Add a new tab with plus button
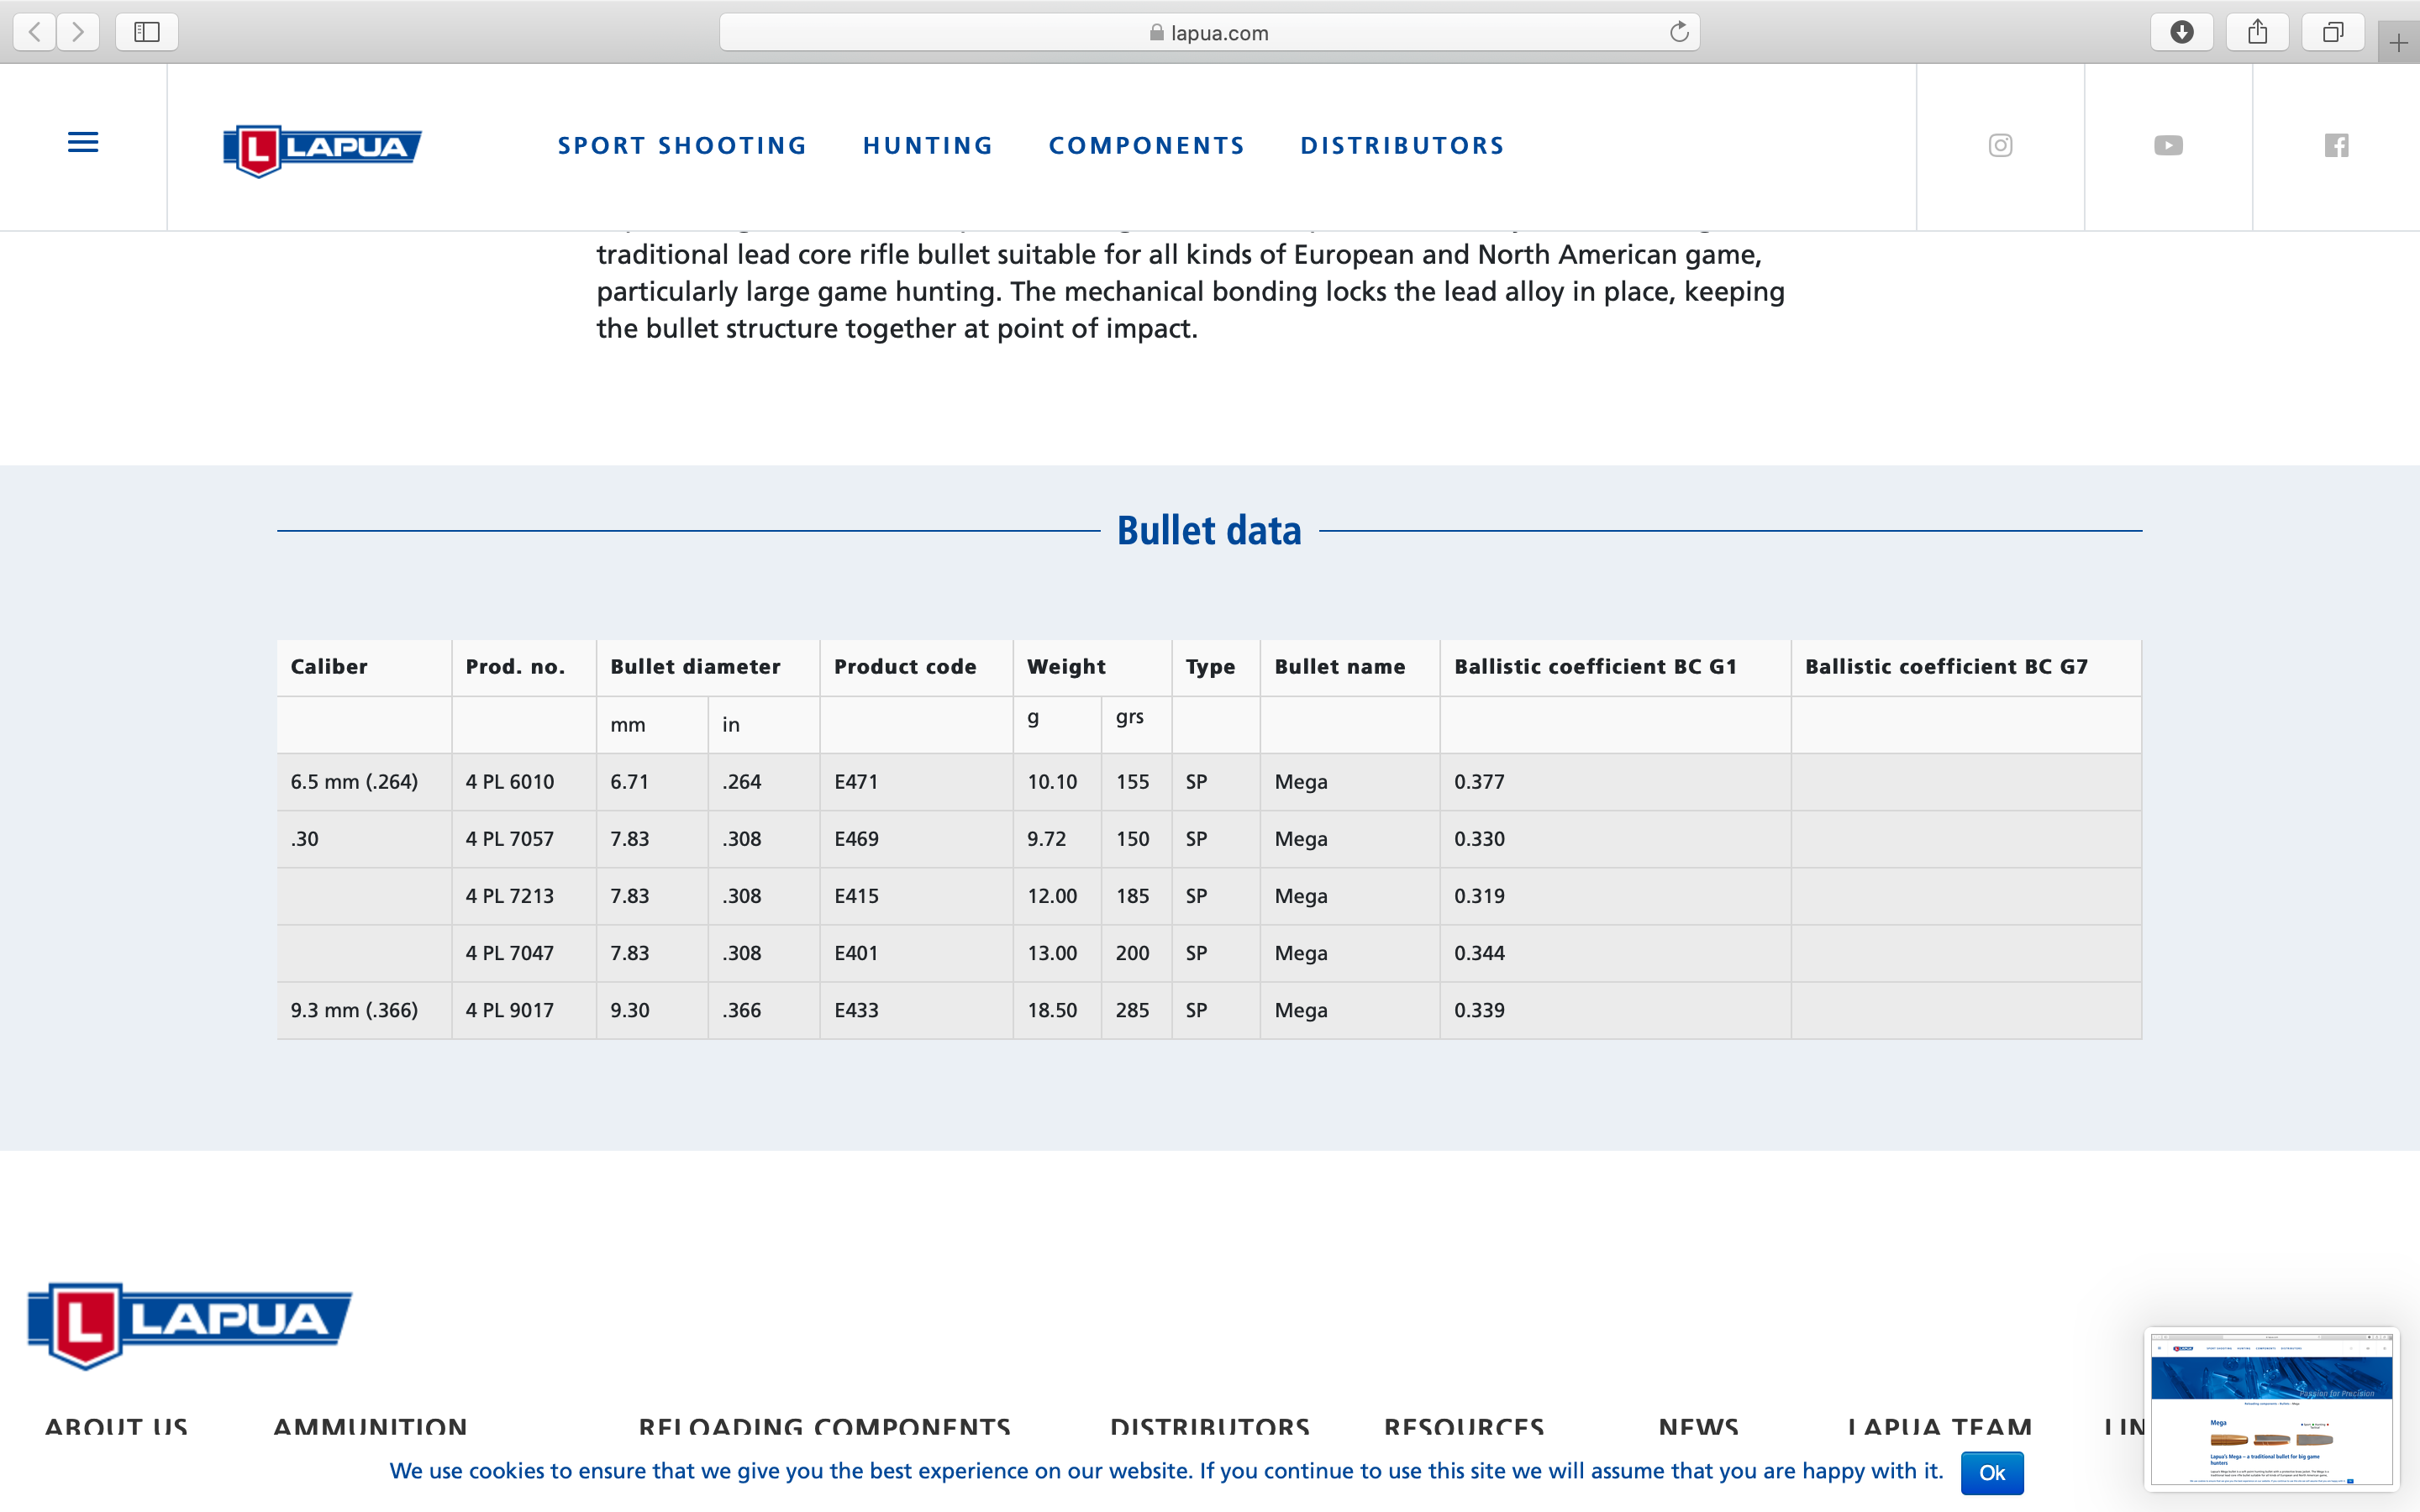 (2399, 43)
